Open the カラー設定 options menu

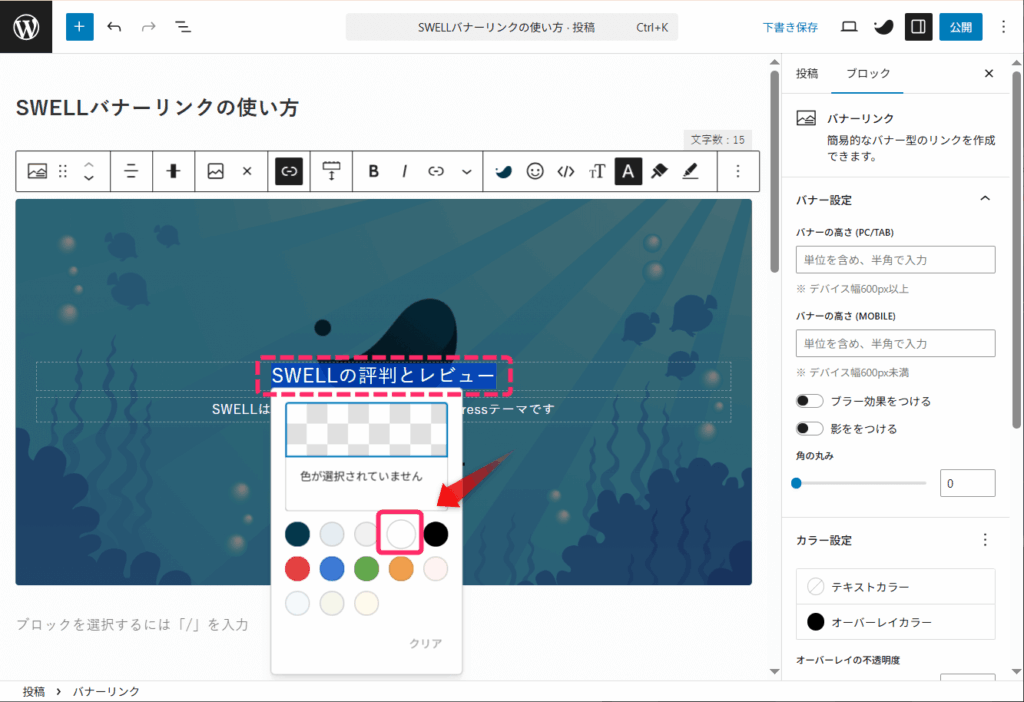984,540
